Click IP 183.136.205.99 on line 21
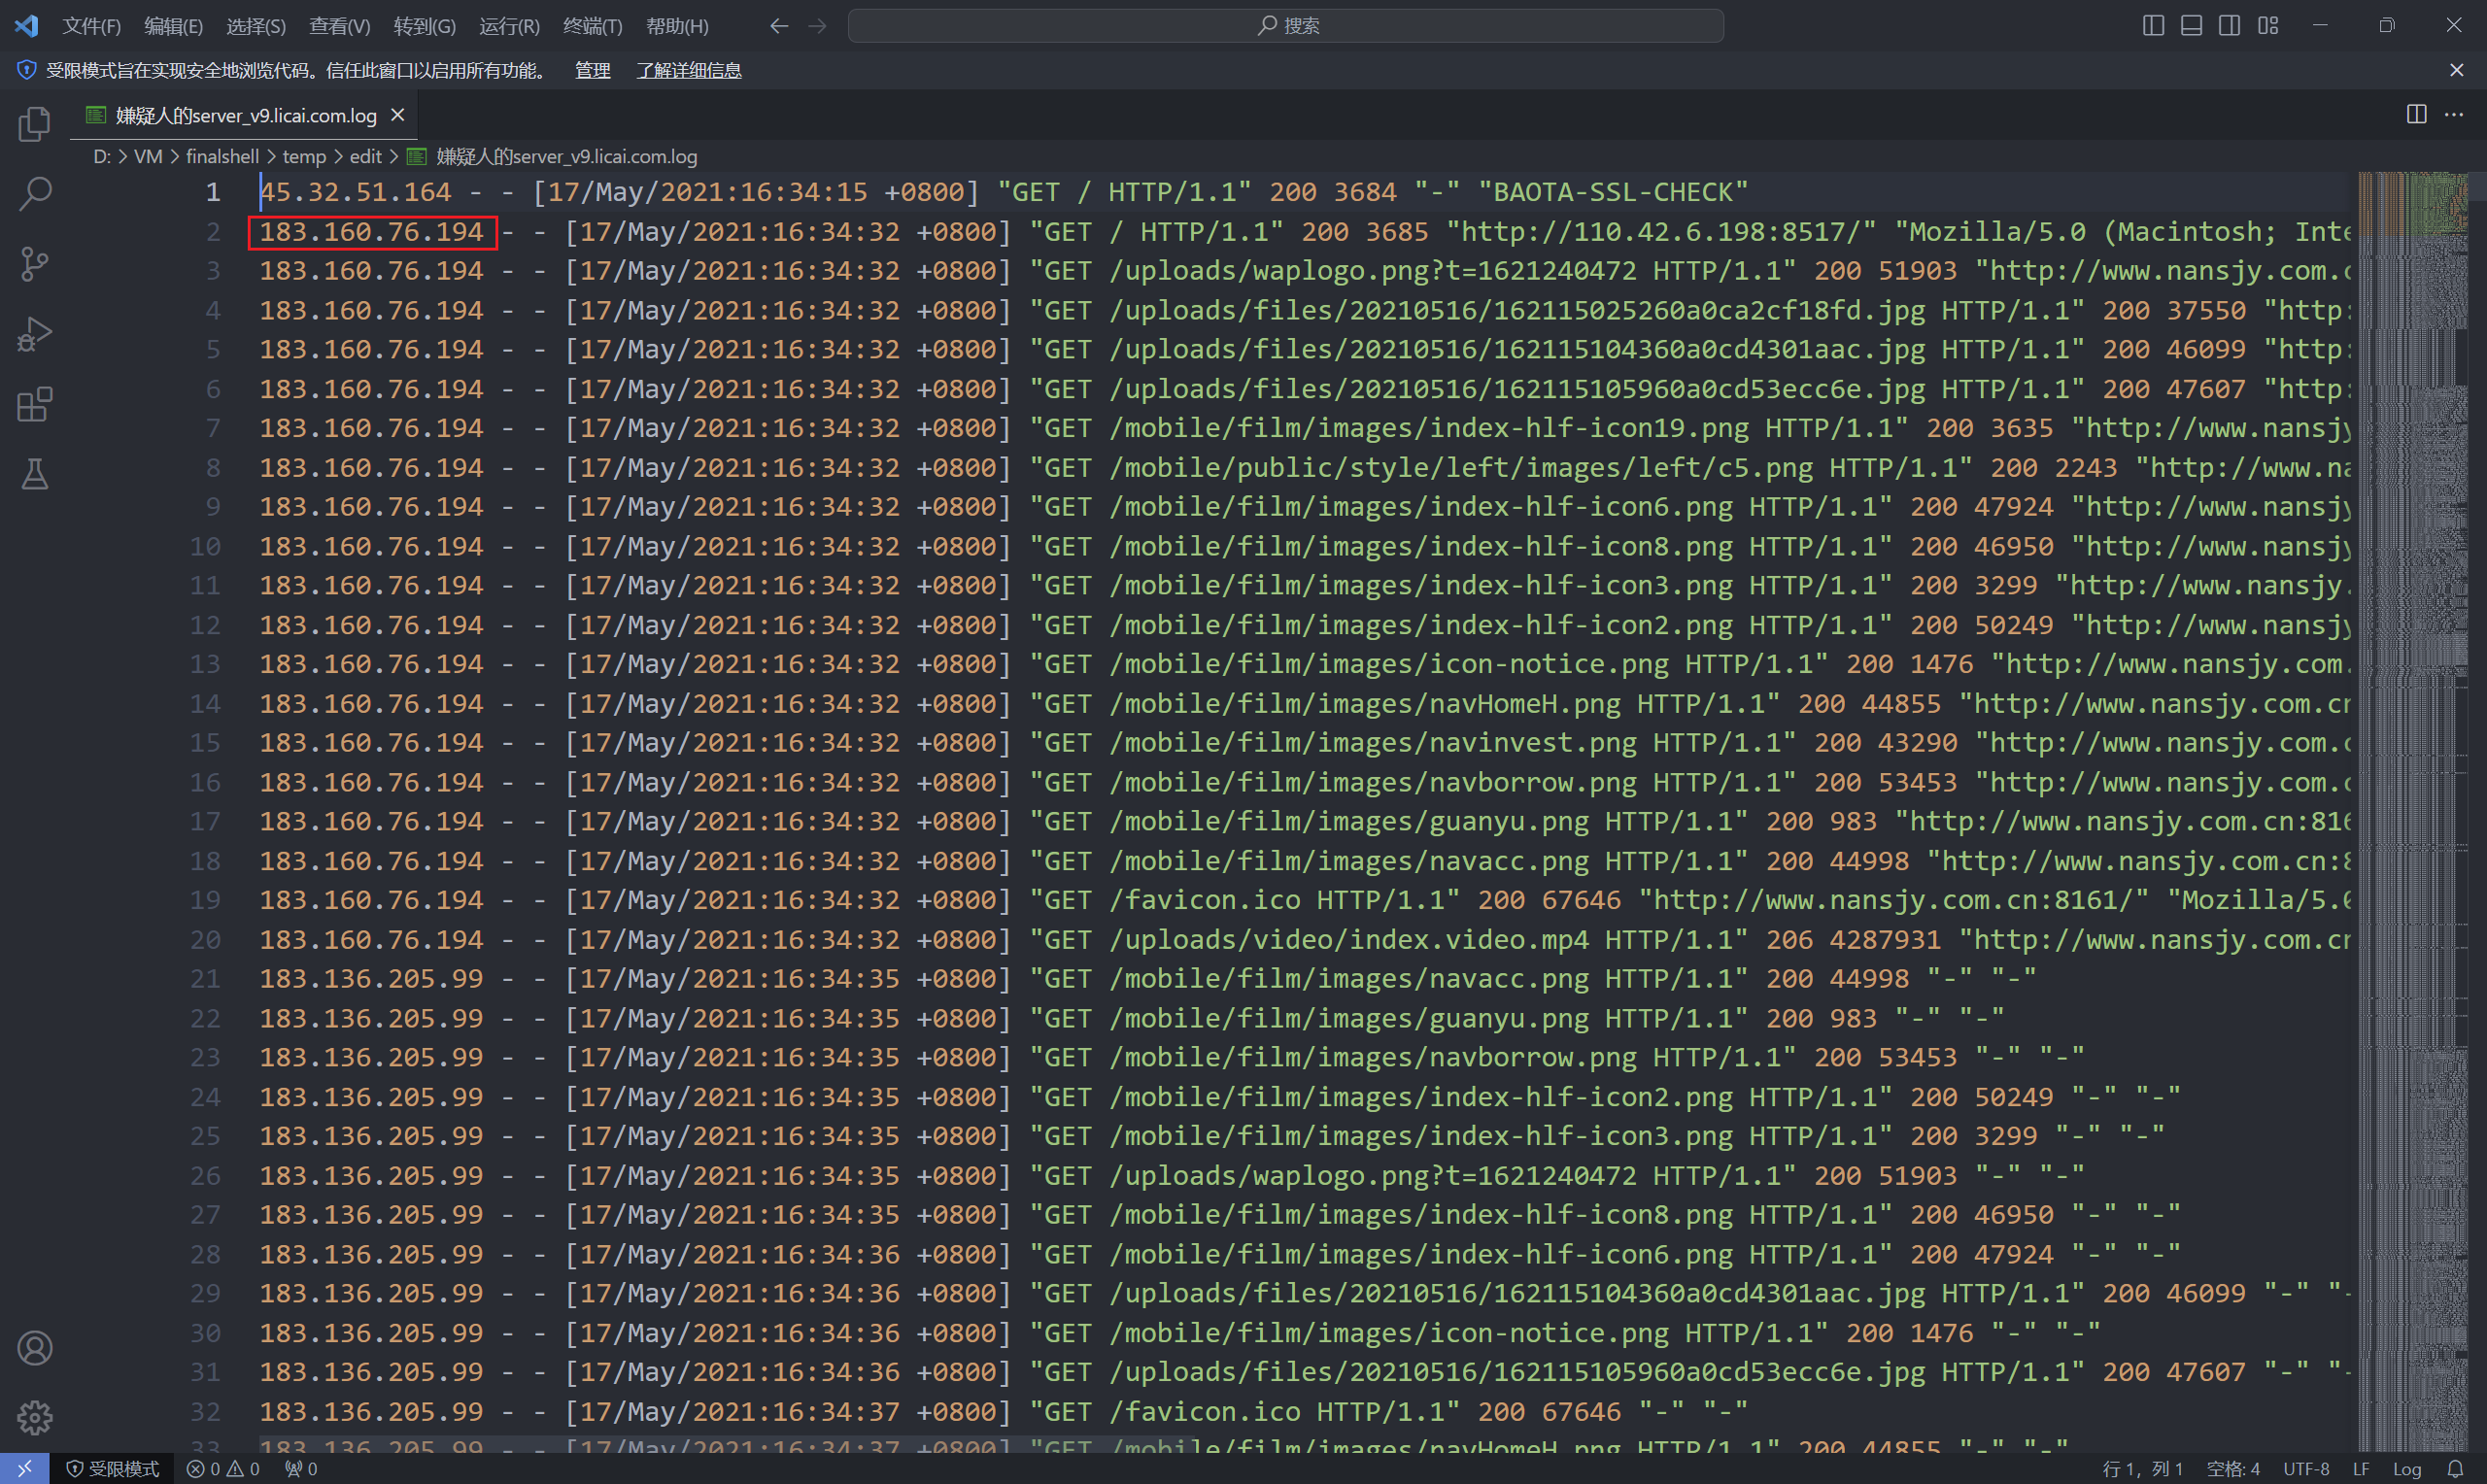Screen dimensions: 2487x1484 coord(372,979)
